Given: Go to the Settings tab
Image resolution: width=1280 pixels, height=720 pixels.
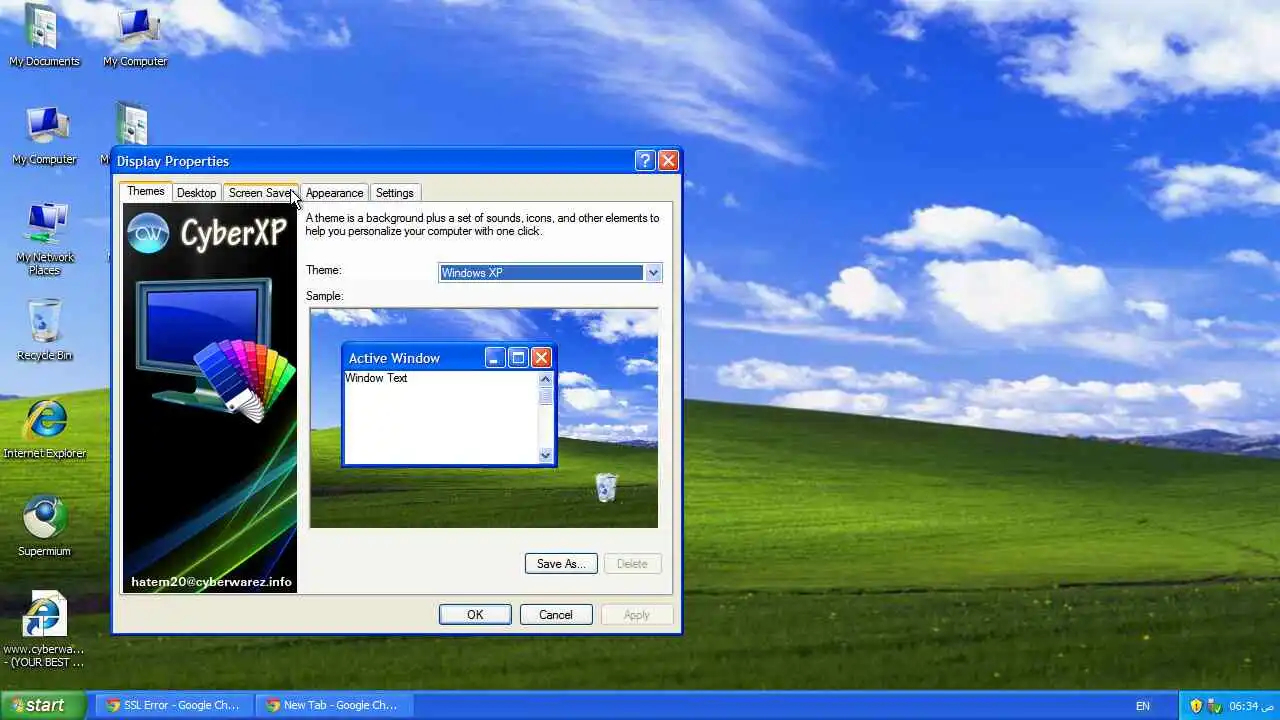Looking at the screenshot, I should coord(395,193).
